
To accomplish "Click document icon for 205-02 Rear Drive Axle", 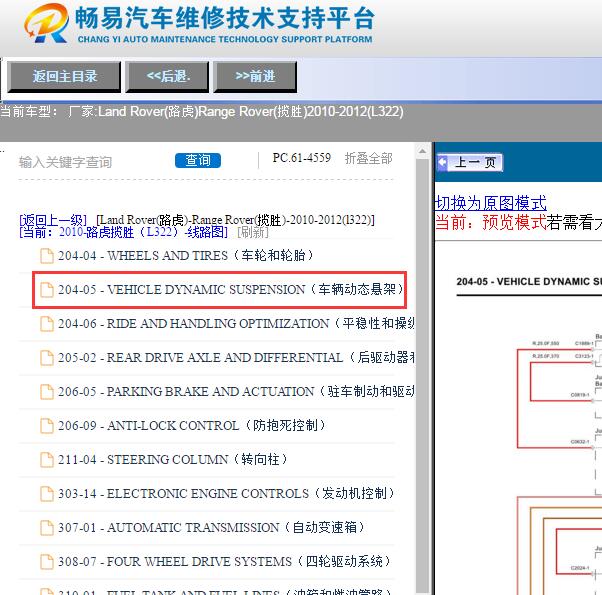I will [x=47, y=358].
